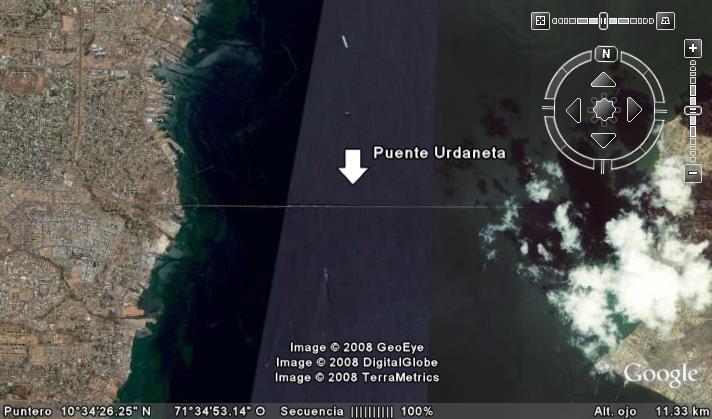The image size is (712, 419).
Task: Click the tilt slider handle
Action: (x=603, y=20)
